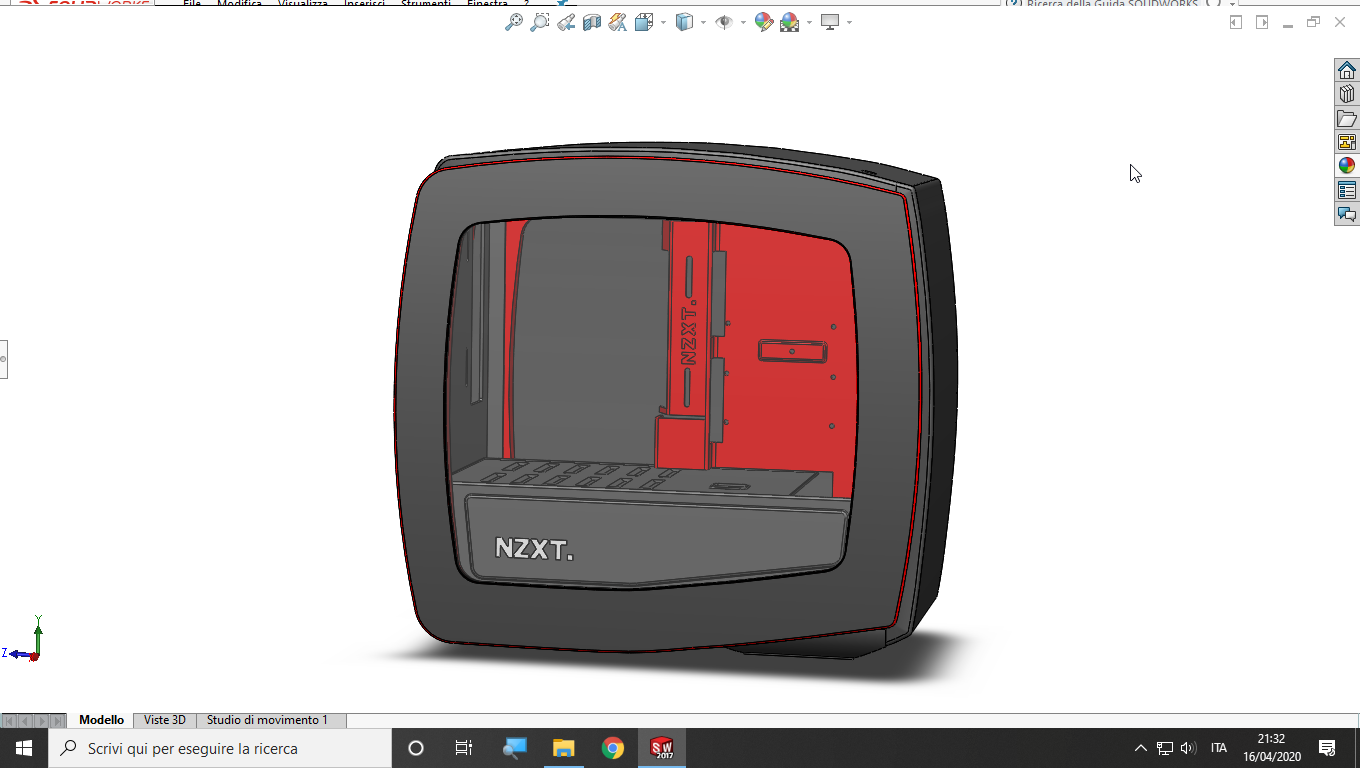Expand the Hide/Show Items dropdown arrow
This screenshot has width=1360, height=768.
(x=742, y=22)
